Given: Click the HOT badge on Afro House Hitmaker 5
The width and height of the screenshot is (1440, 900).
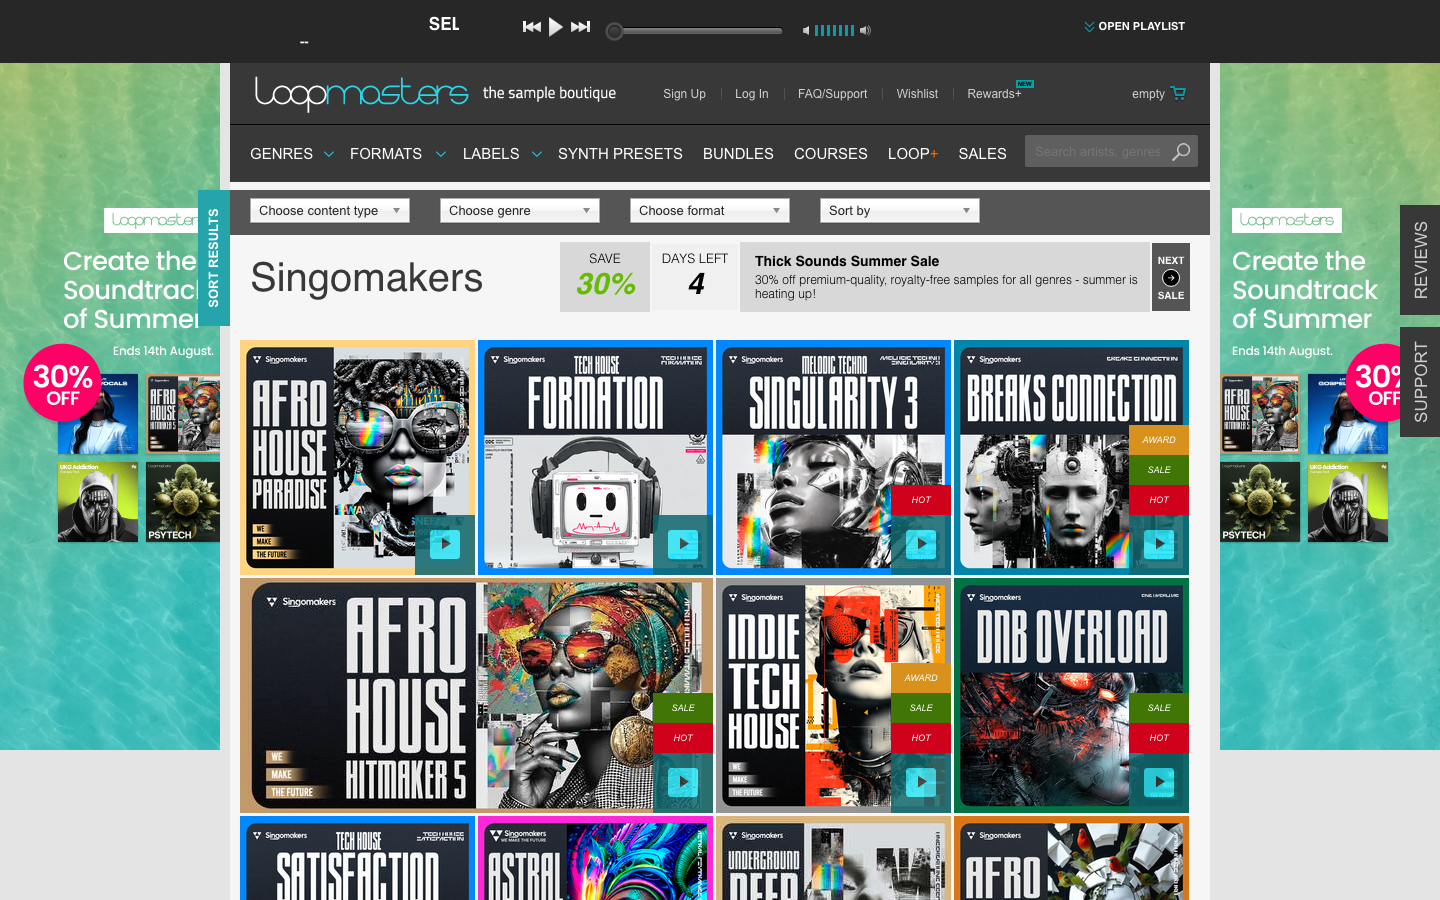Looking at the screenshot, I should [683, 738].
